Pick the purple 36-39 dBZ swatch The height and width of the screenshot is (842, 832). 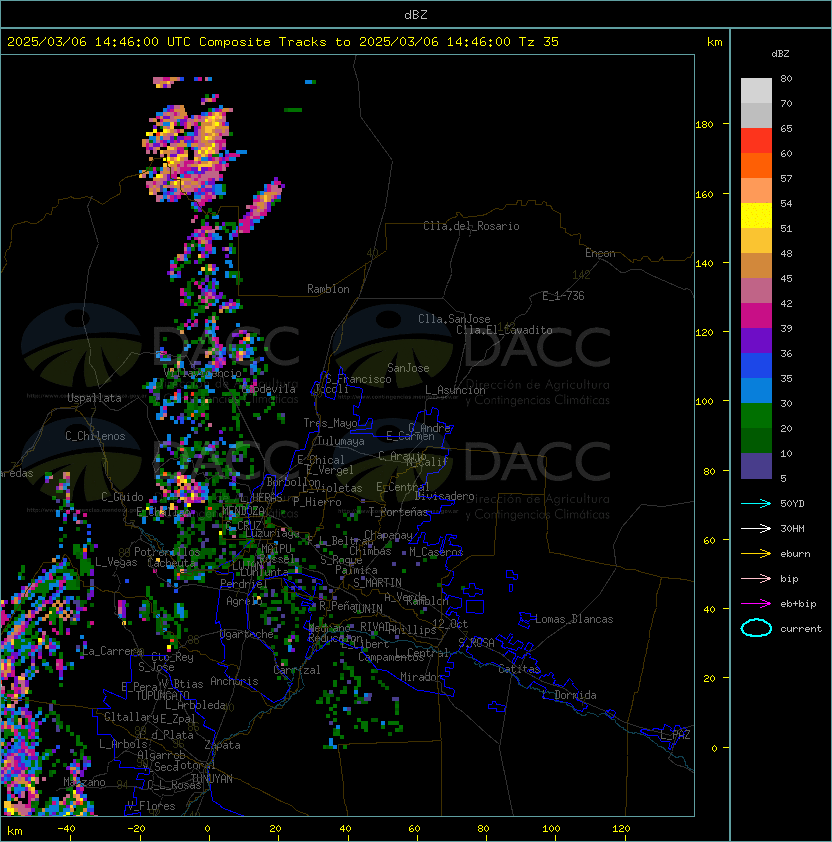click(x=756, y=340)
